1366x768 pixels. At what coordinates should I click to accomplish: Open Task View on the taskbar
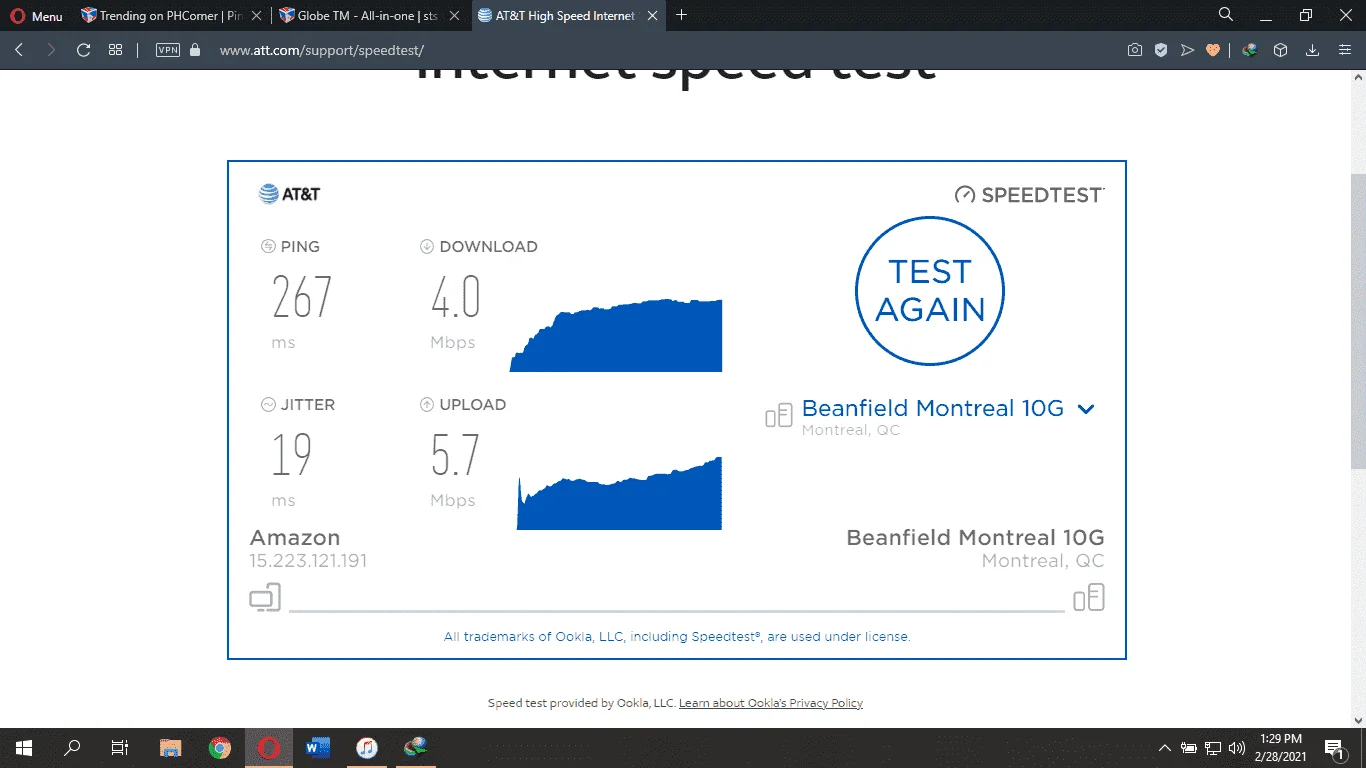[x=119, y=748]
